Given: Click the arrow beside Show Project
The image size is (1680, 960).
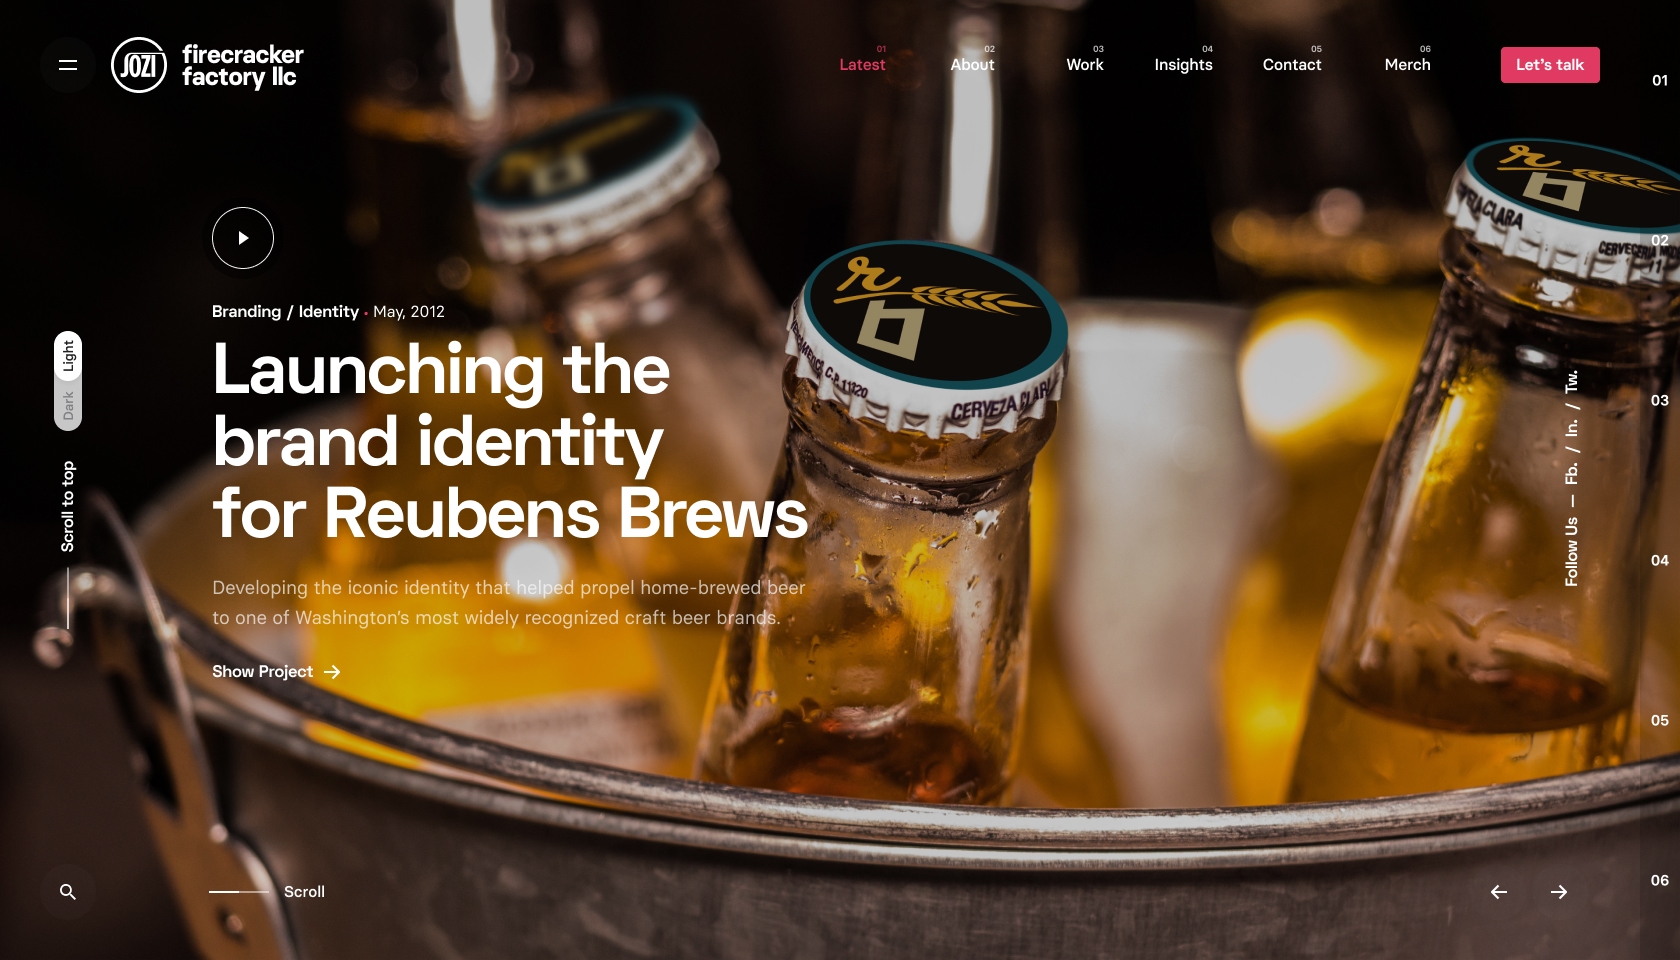Looking at the screenshot, I should [x=332, y=672].
